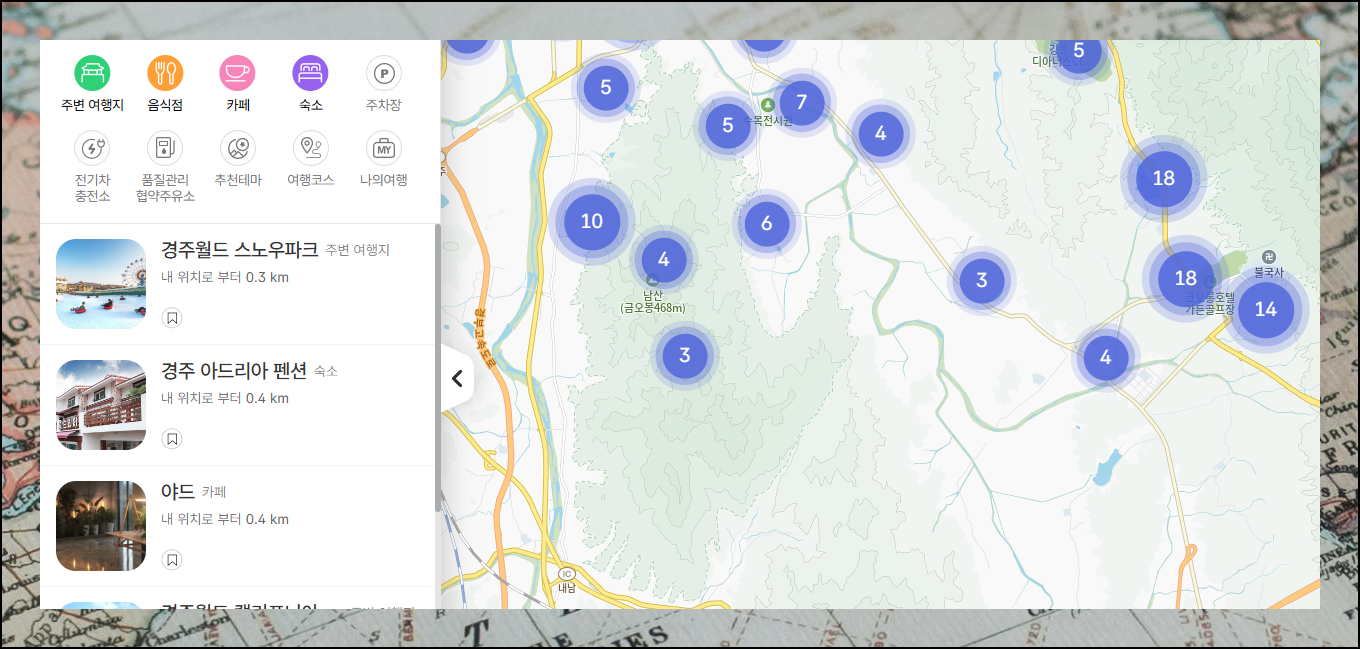Bookmark 경주월드 스노우파크
Screen dimensions: 1360x649
tap(172, 318)
